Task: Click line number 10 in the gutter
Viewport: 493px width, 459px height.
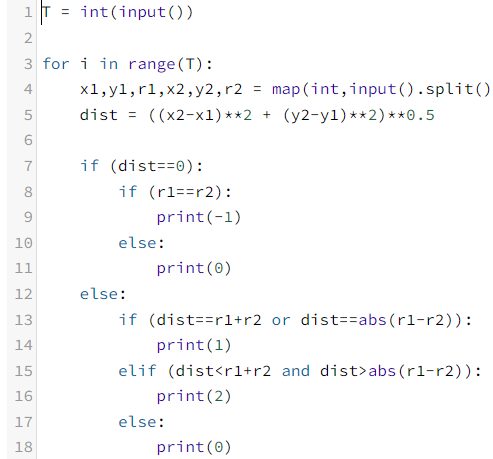Action: tap(24, 243)
